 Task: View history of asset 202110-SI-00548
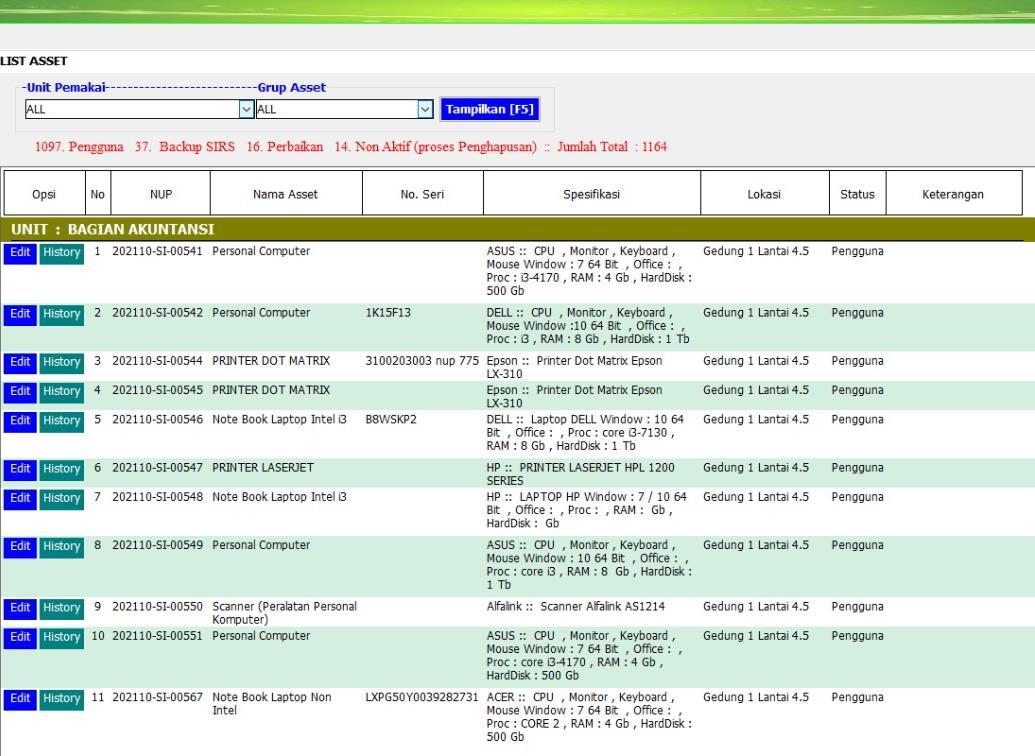point(61,498)
